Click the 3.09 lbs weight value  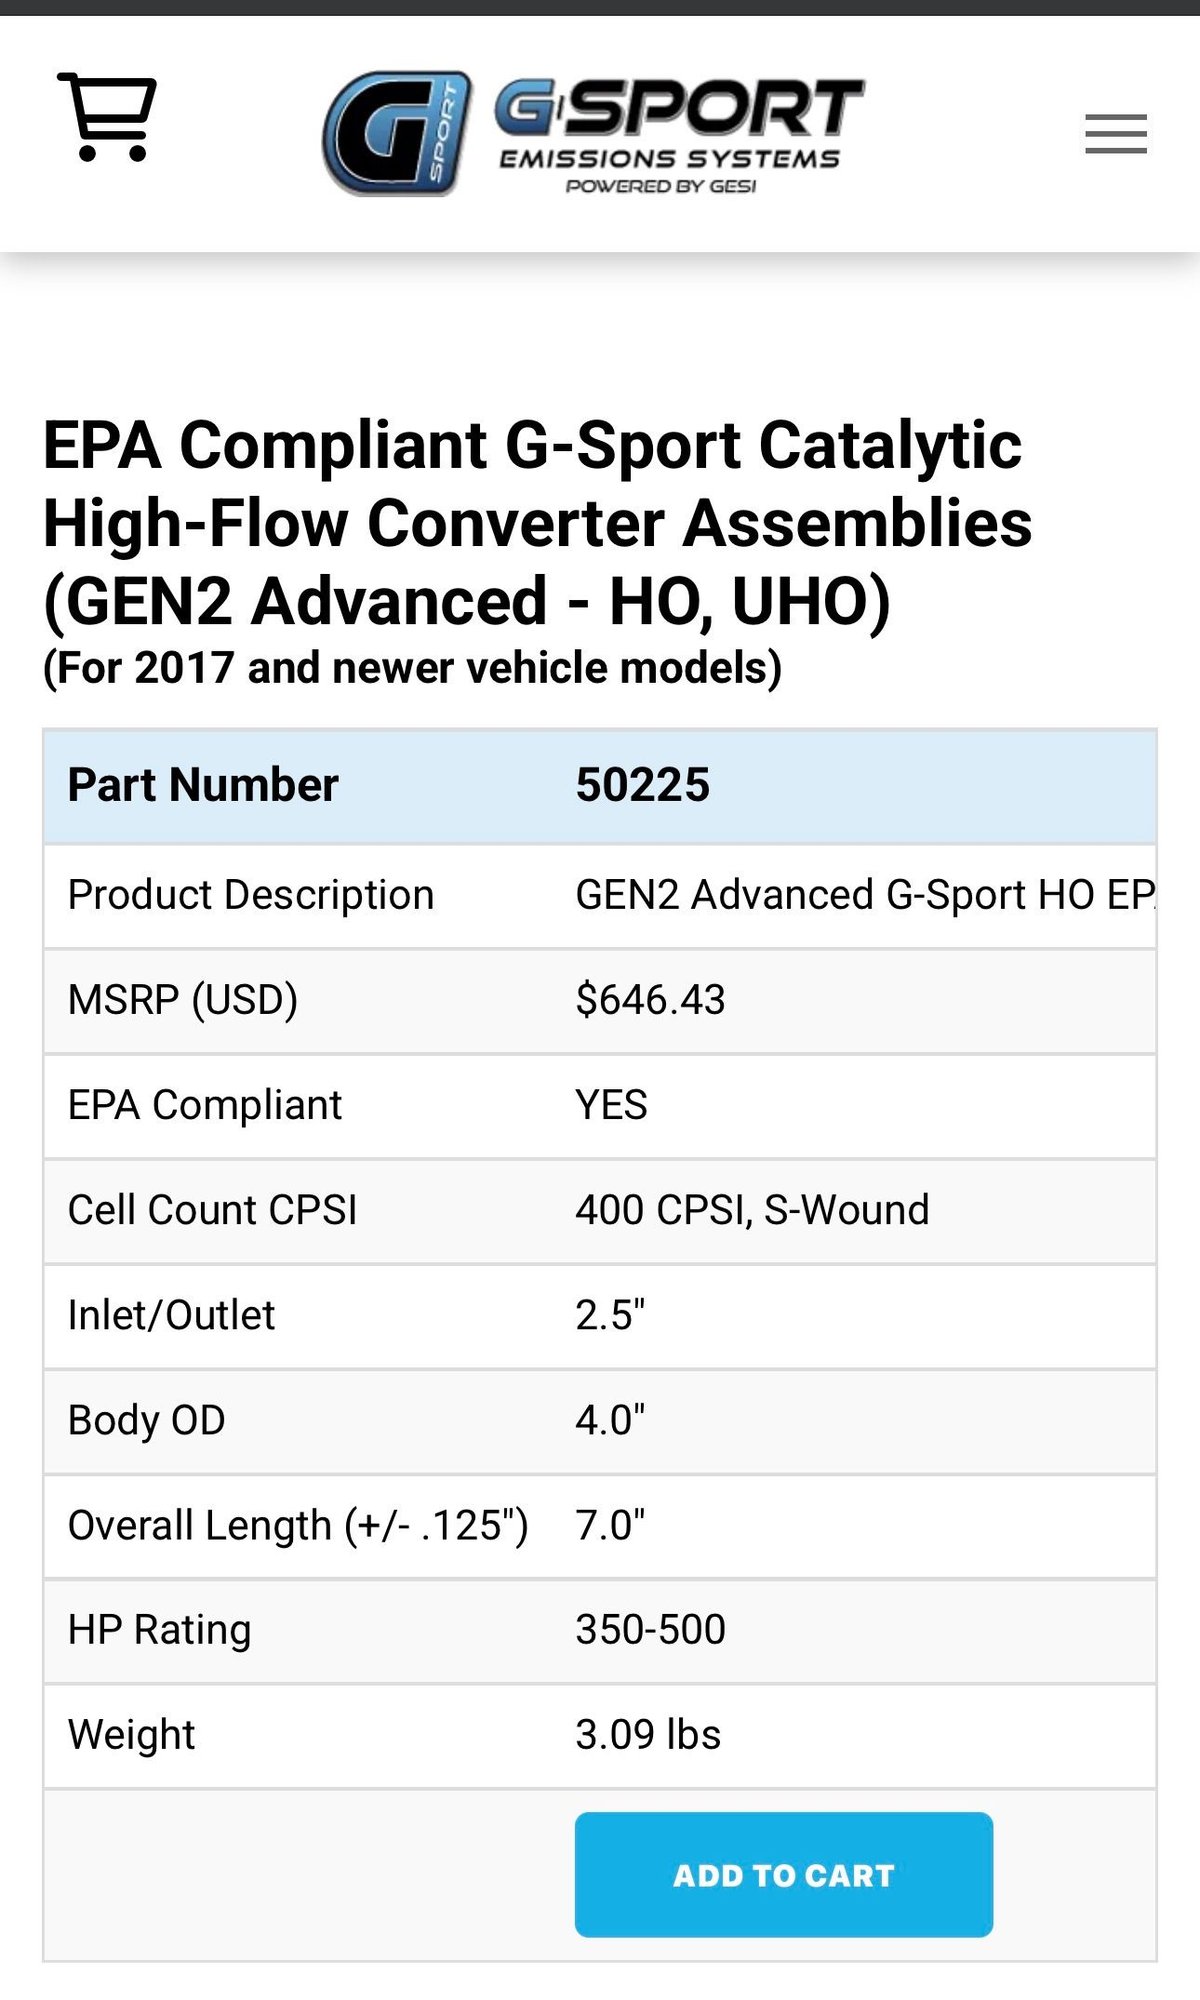(x=648, y=1735)
